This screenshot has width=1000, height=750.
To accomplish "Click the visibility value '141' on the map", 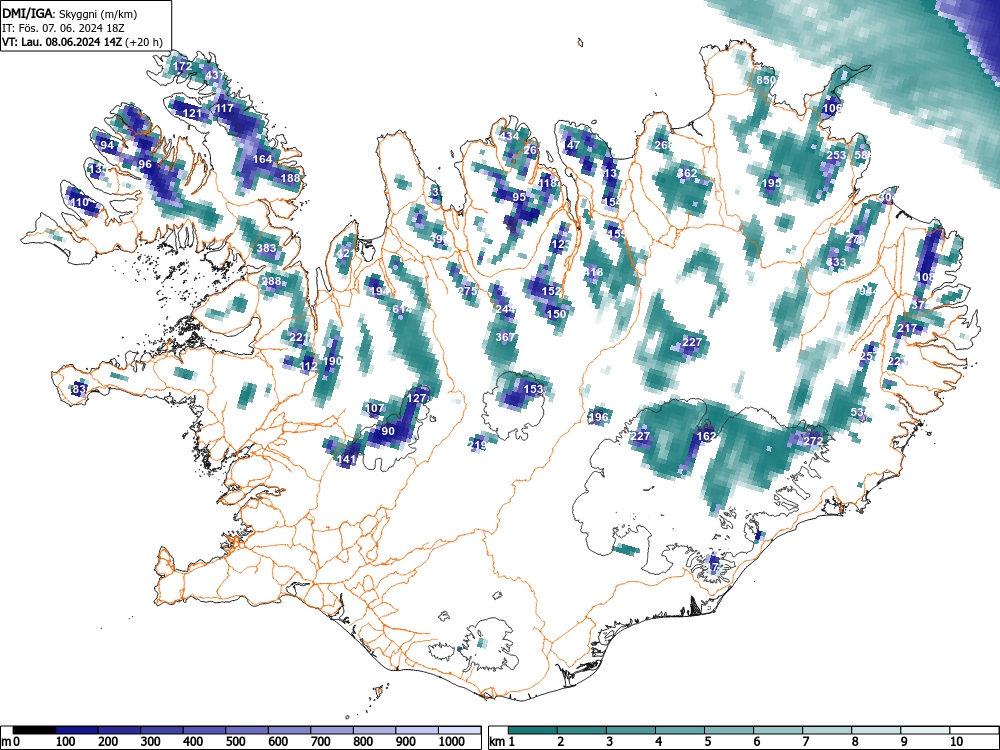I will [346, 459].
